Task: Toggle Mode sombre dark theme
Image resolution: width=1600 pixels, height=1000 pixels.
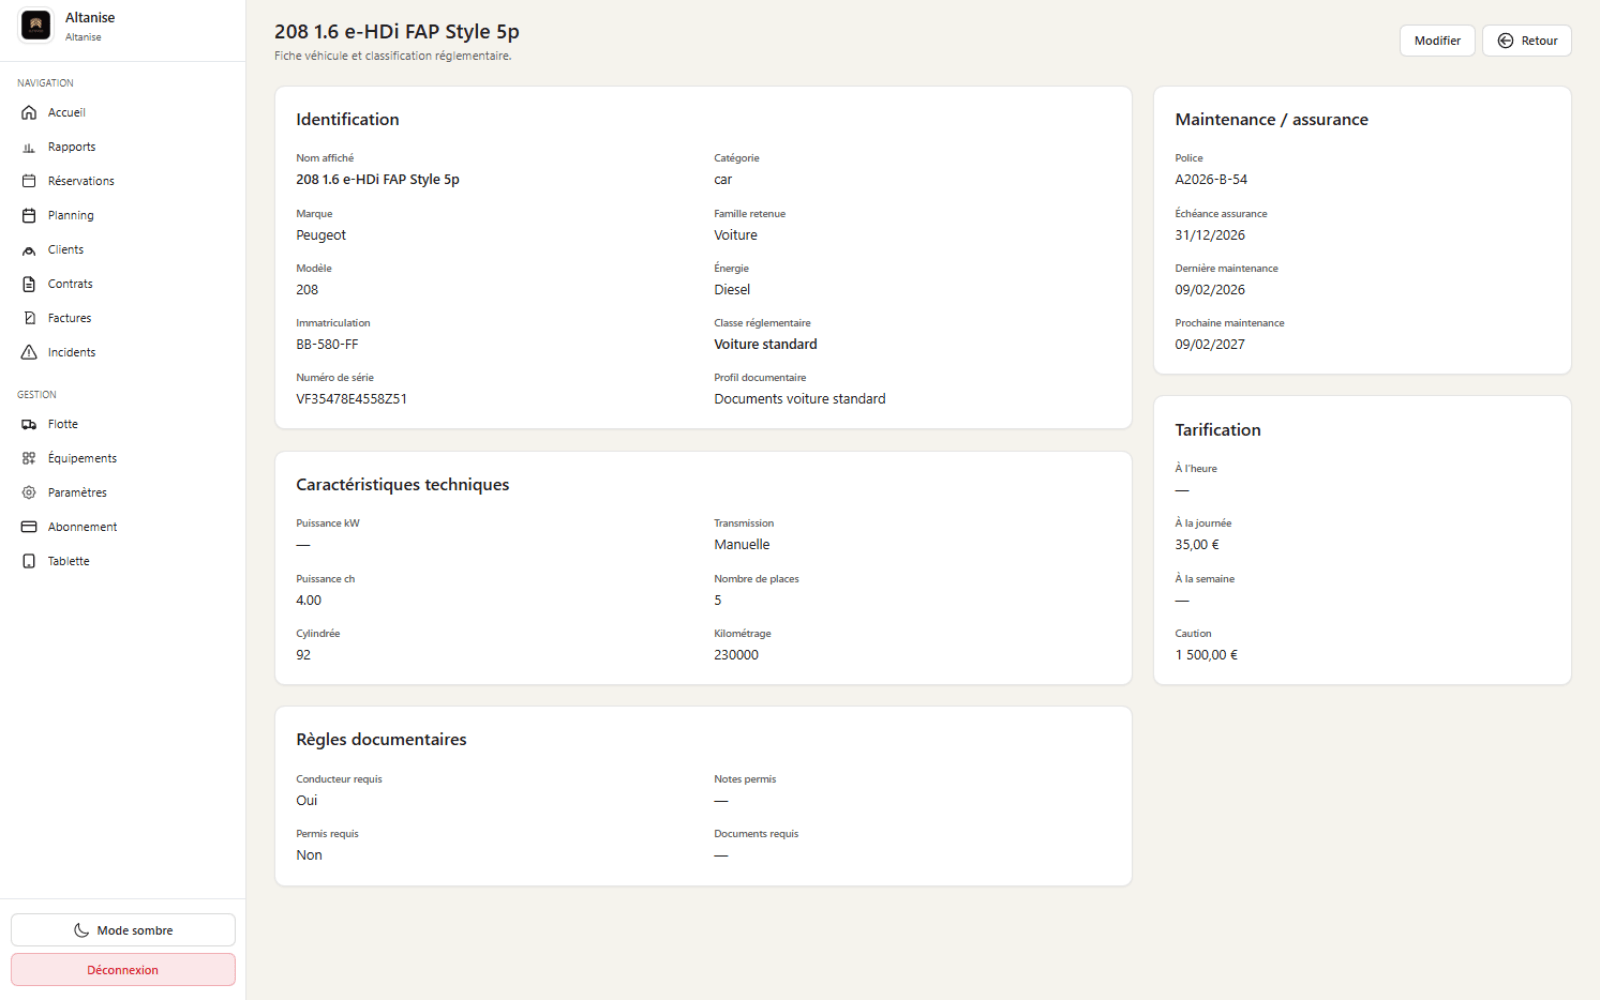Action: (x=123, y=930)
